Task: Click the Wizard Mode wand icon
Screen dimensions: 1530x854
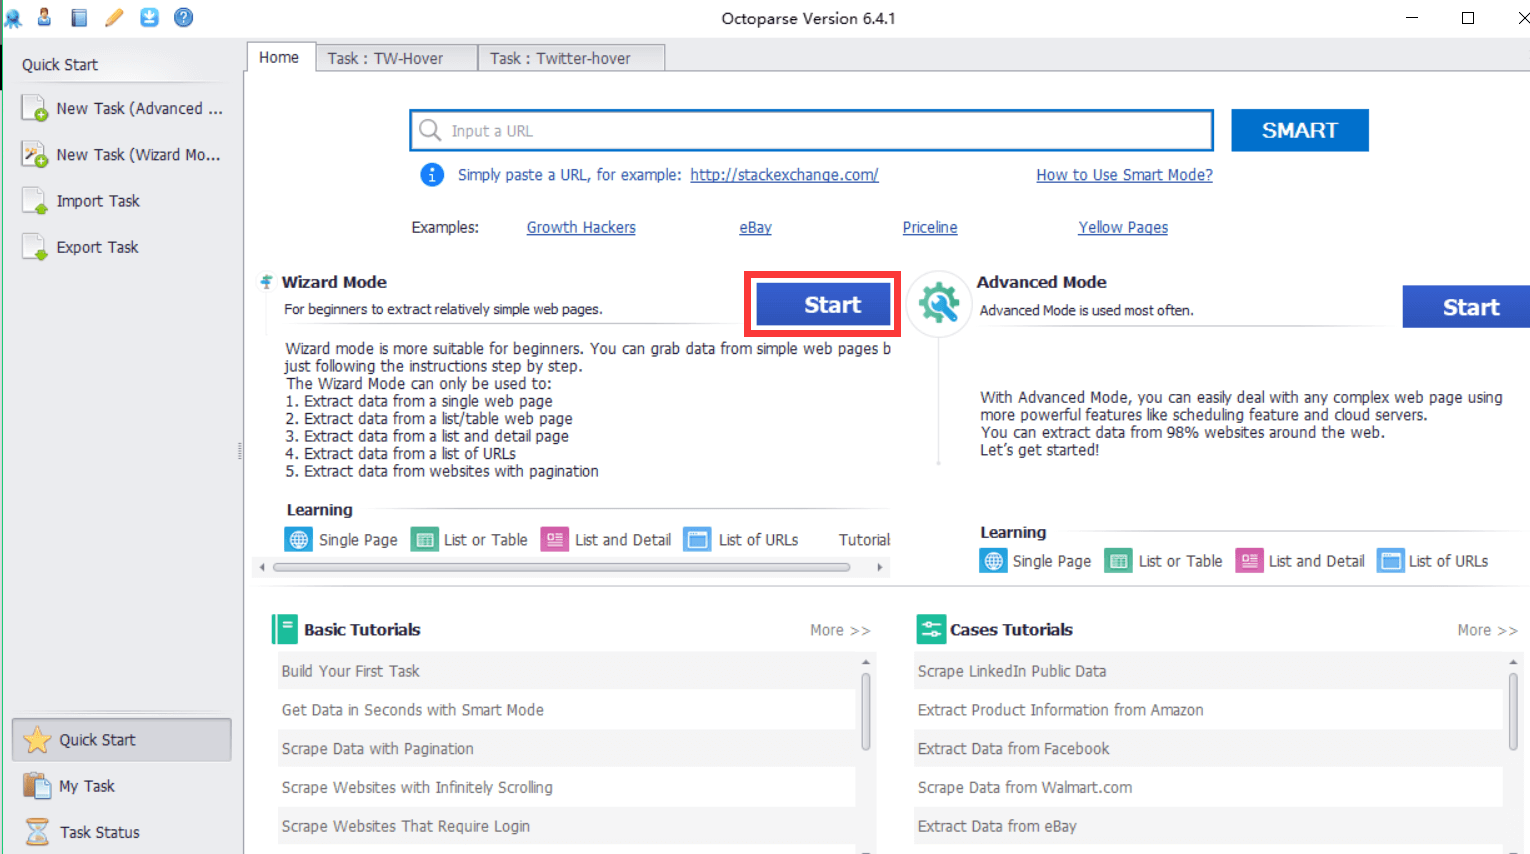Action: point(266,282)
